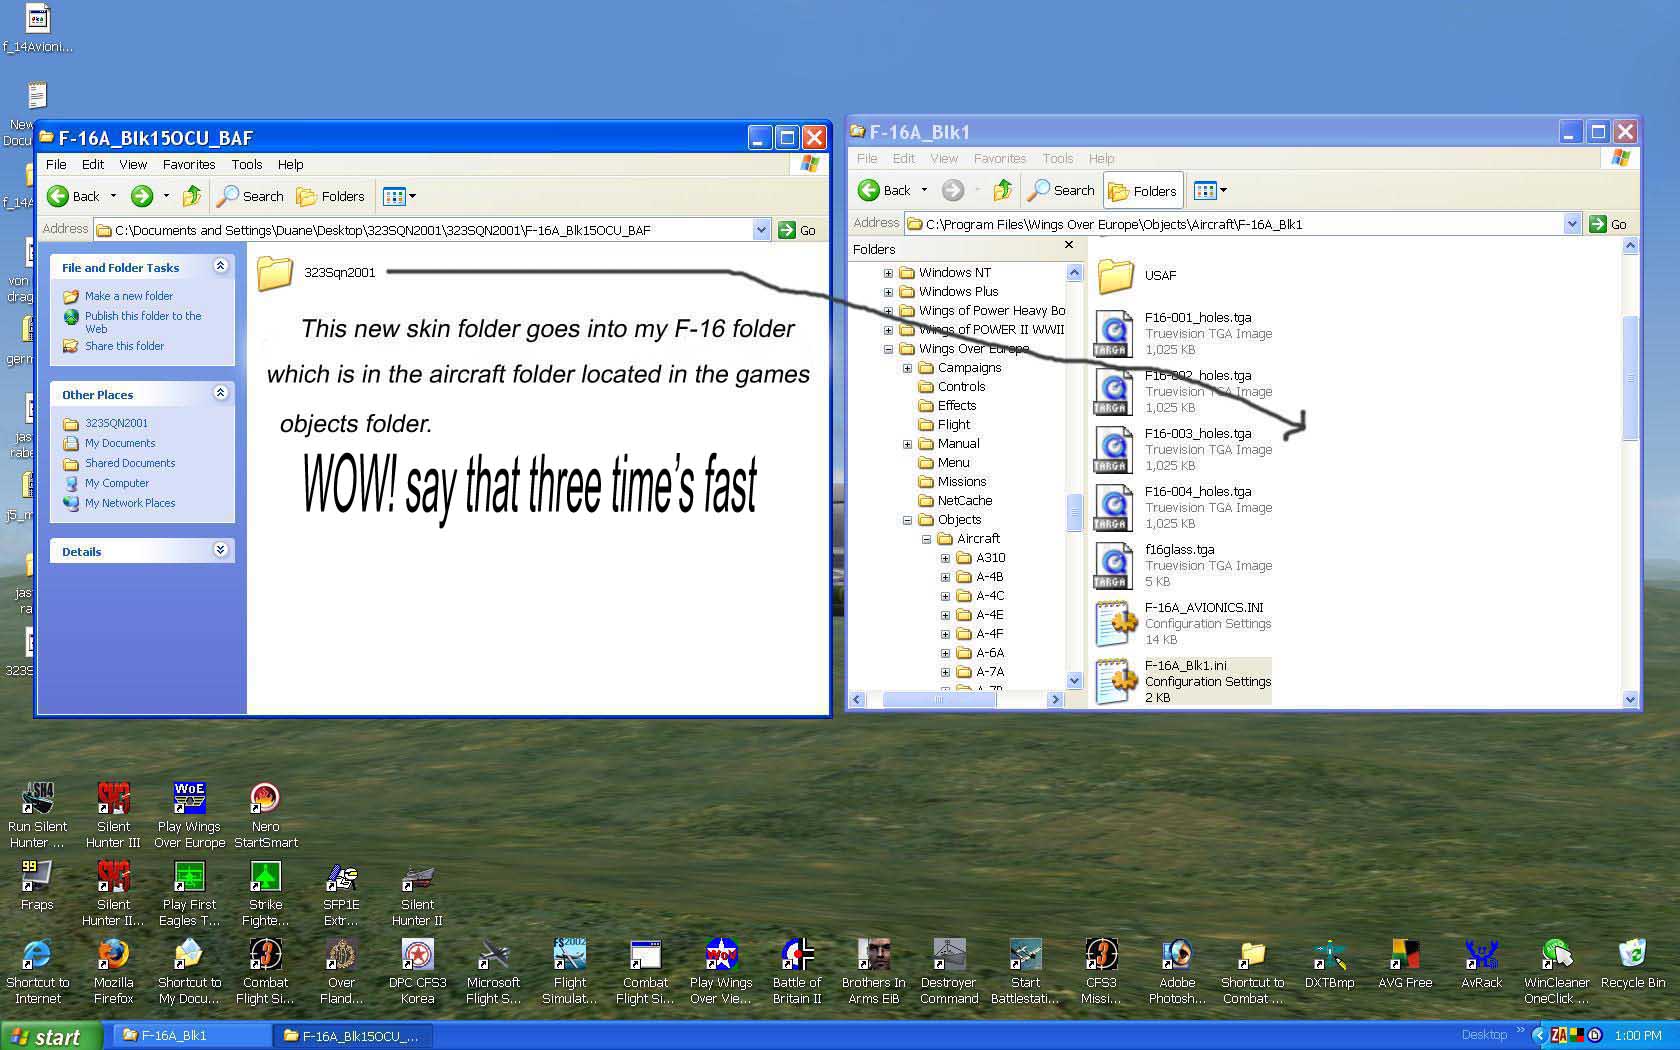Open File menu in F-16A_Blk15OCU_BAF window
The image size is (1680, 1050).
56,164
